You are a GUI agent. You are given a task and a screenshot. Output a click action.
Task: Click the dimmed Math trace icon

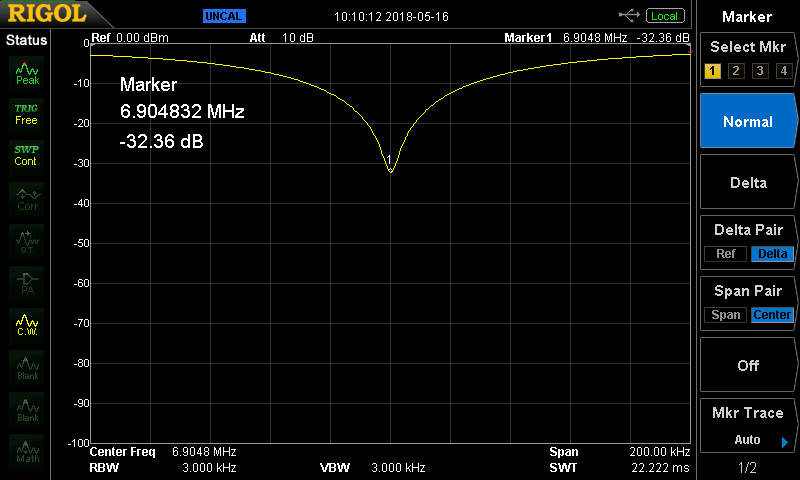28,452
